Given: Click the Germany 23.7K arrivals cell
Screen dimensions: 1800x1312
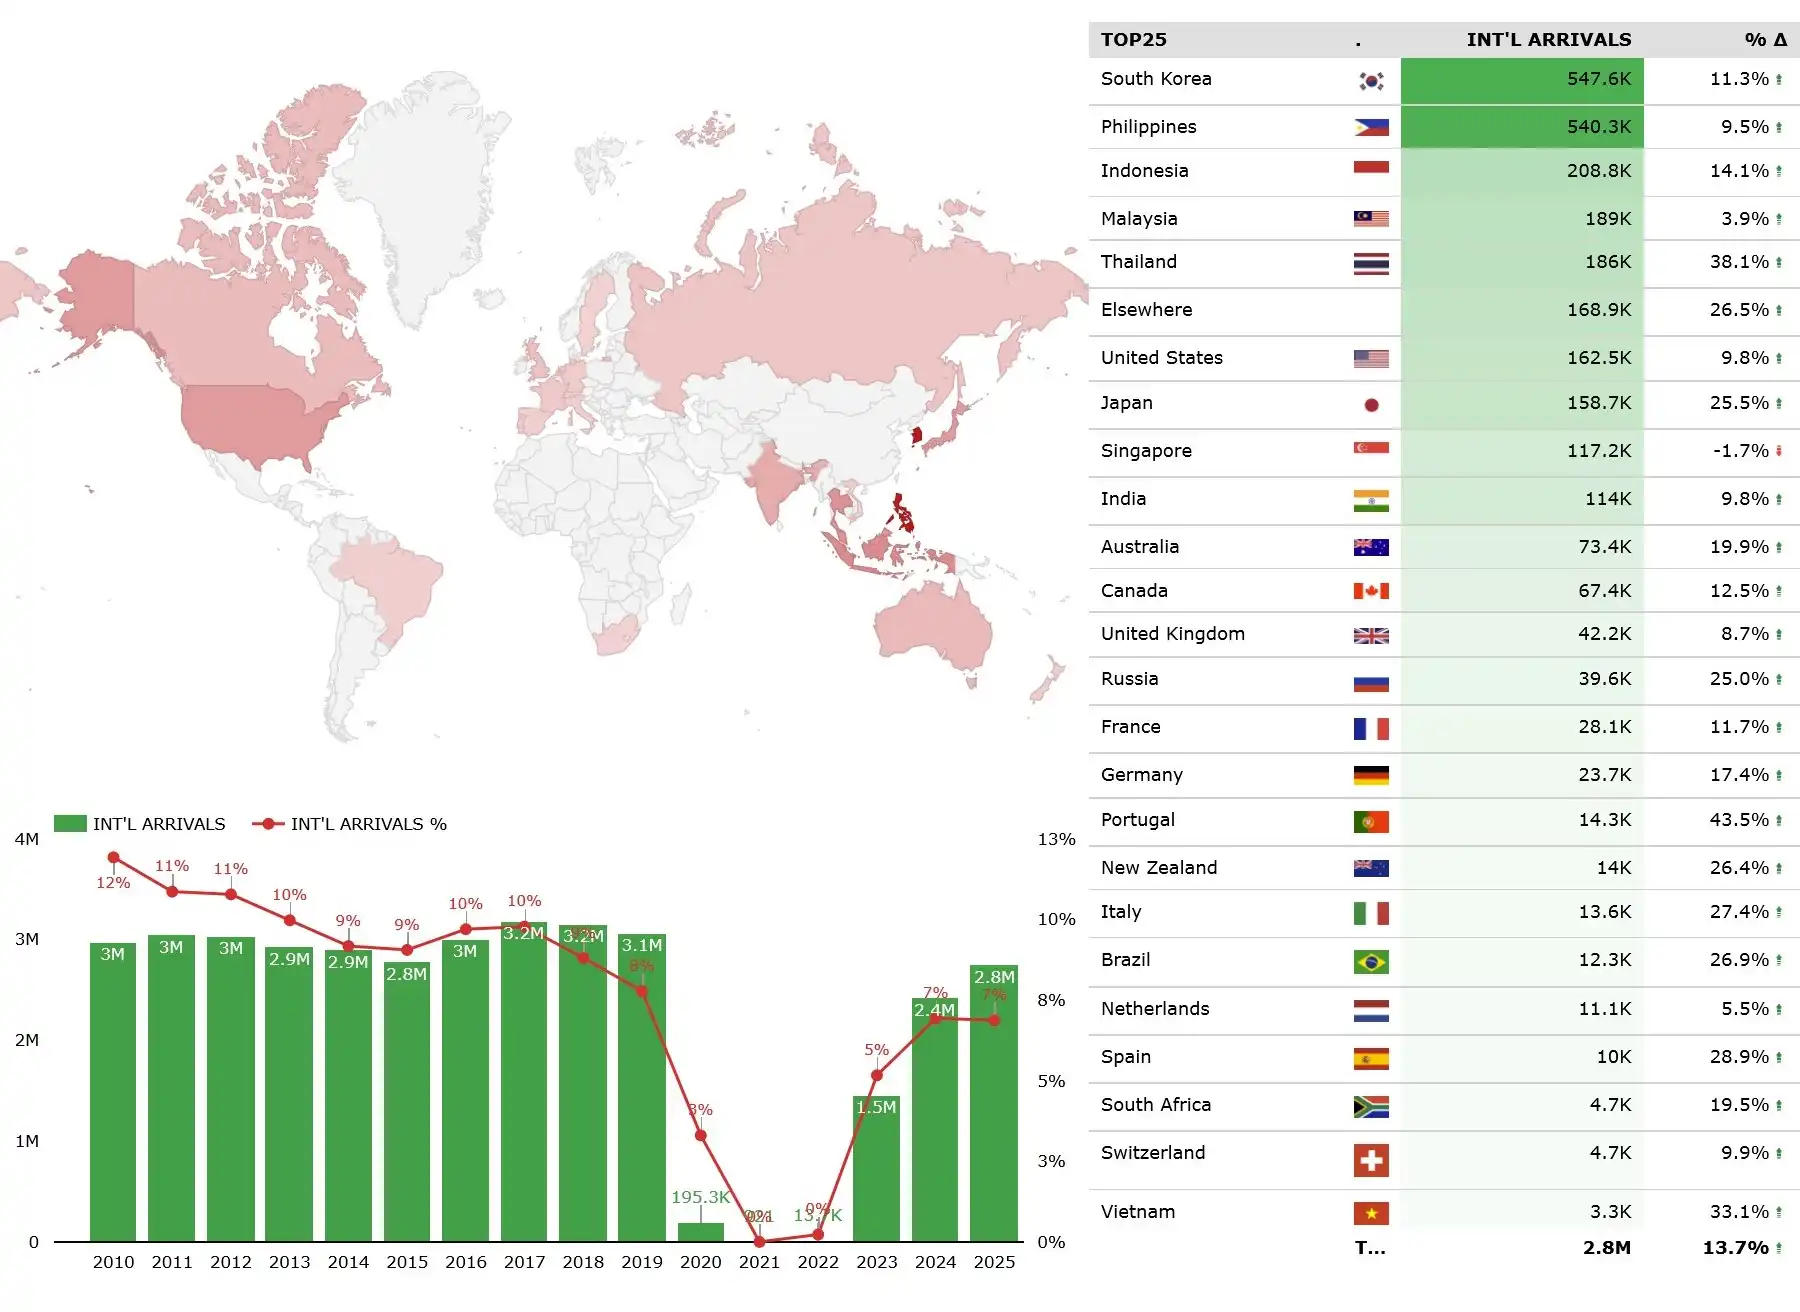Looking at the screenshot, I should (1522, 774).
